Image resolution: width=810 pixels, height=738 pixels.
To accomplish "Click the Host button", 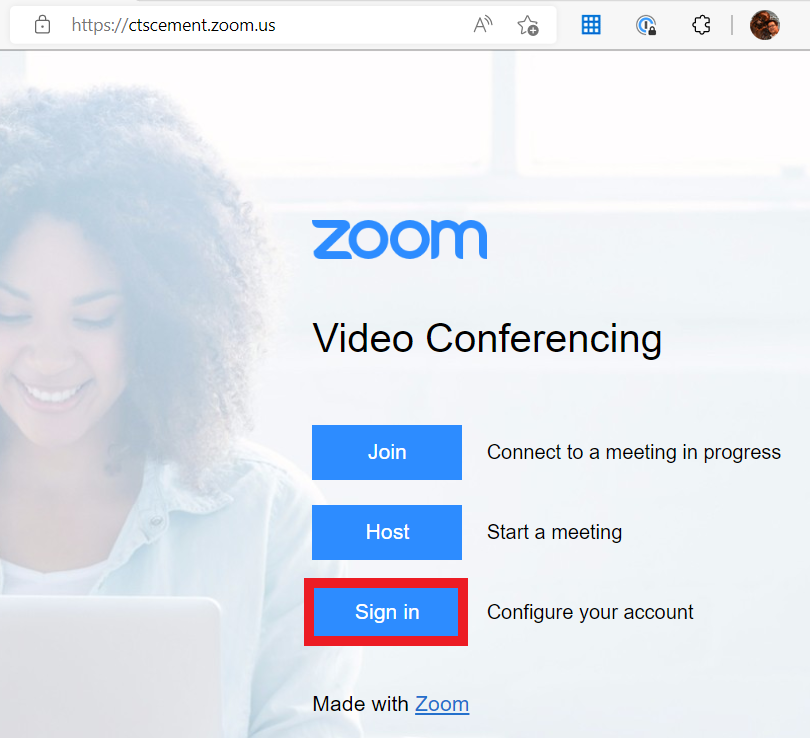I will pos(387,532).
